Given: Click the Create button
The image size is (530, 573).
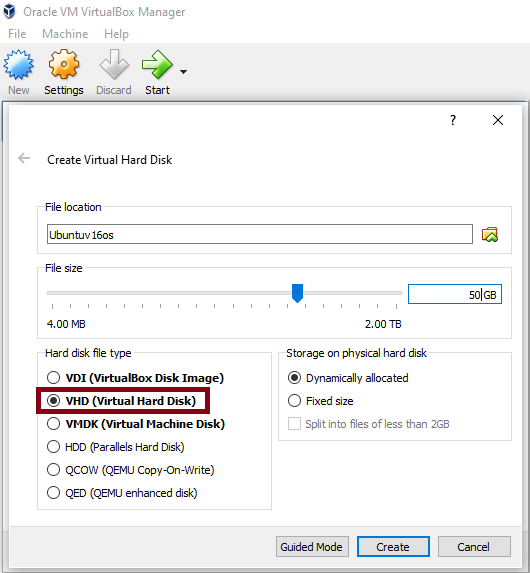Looking at the screenshot, I should [393, 547].
